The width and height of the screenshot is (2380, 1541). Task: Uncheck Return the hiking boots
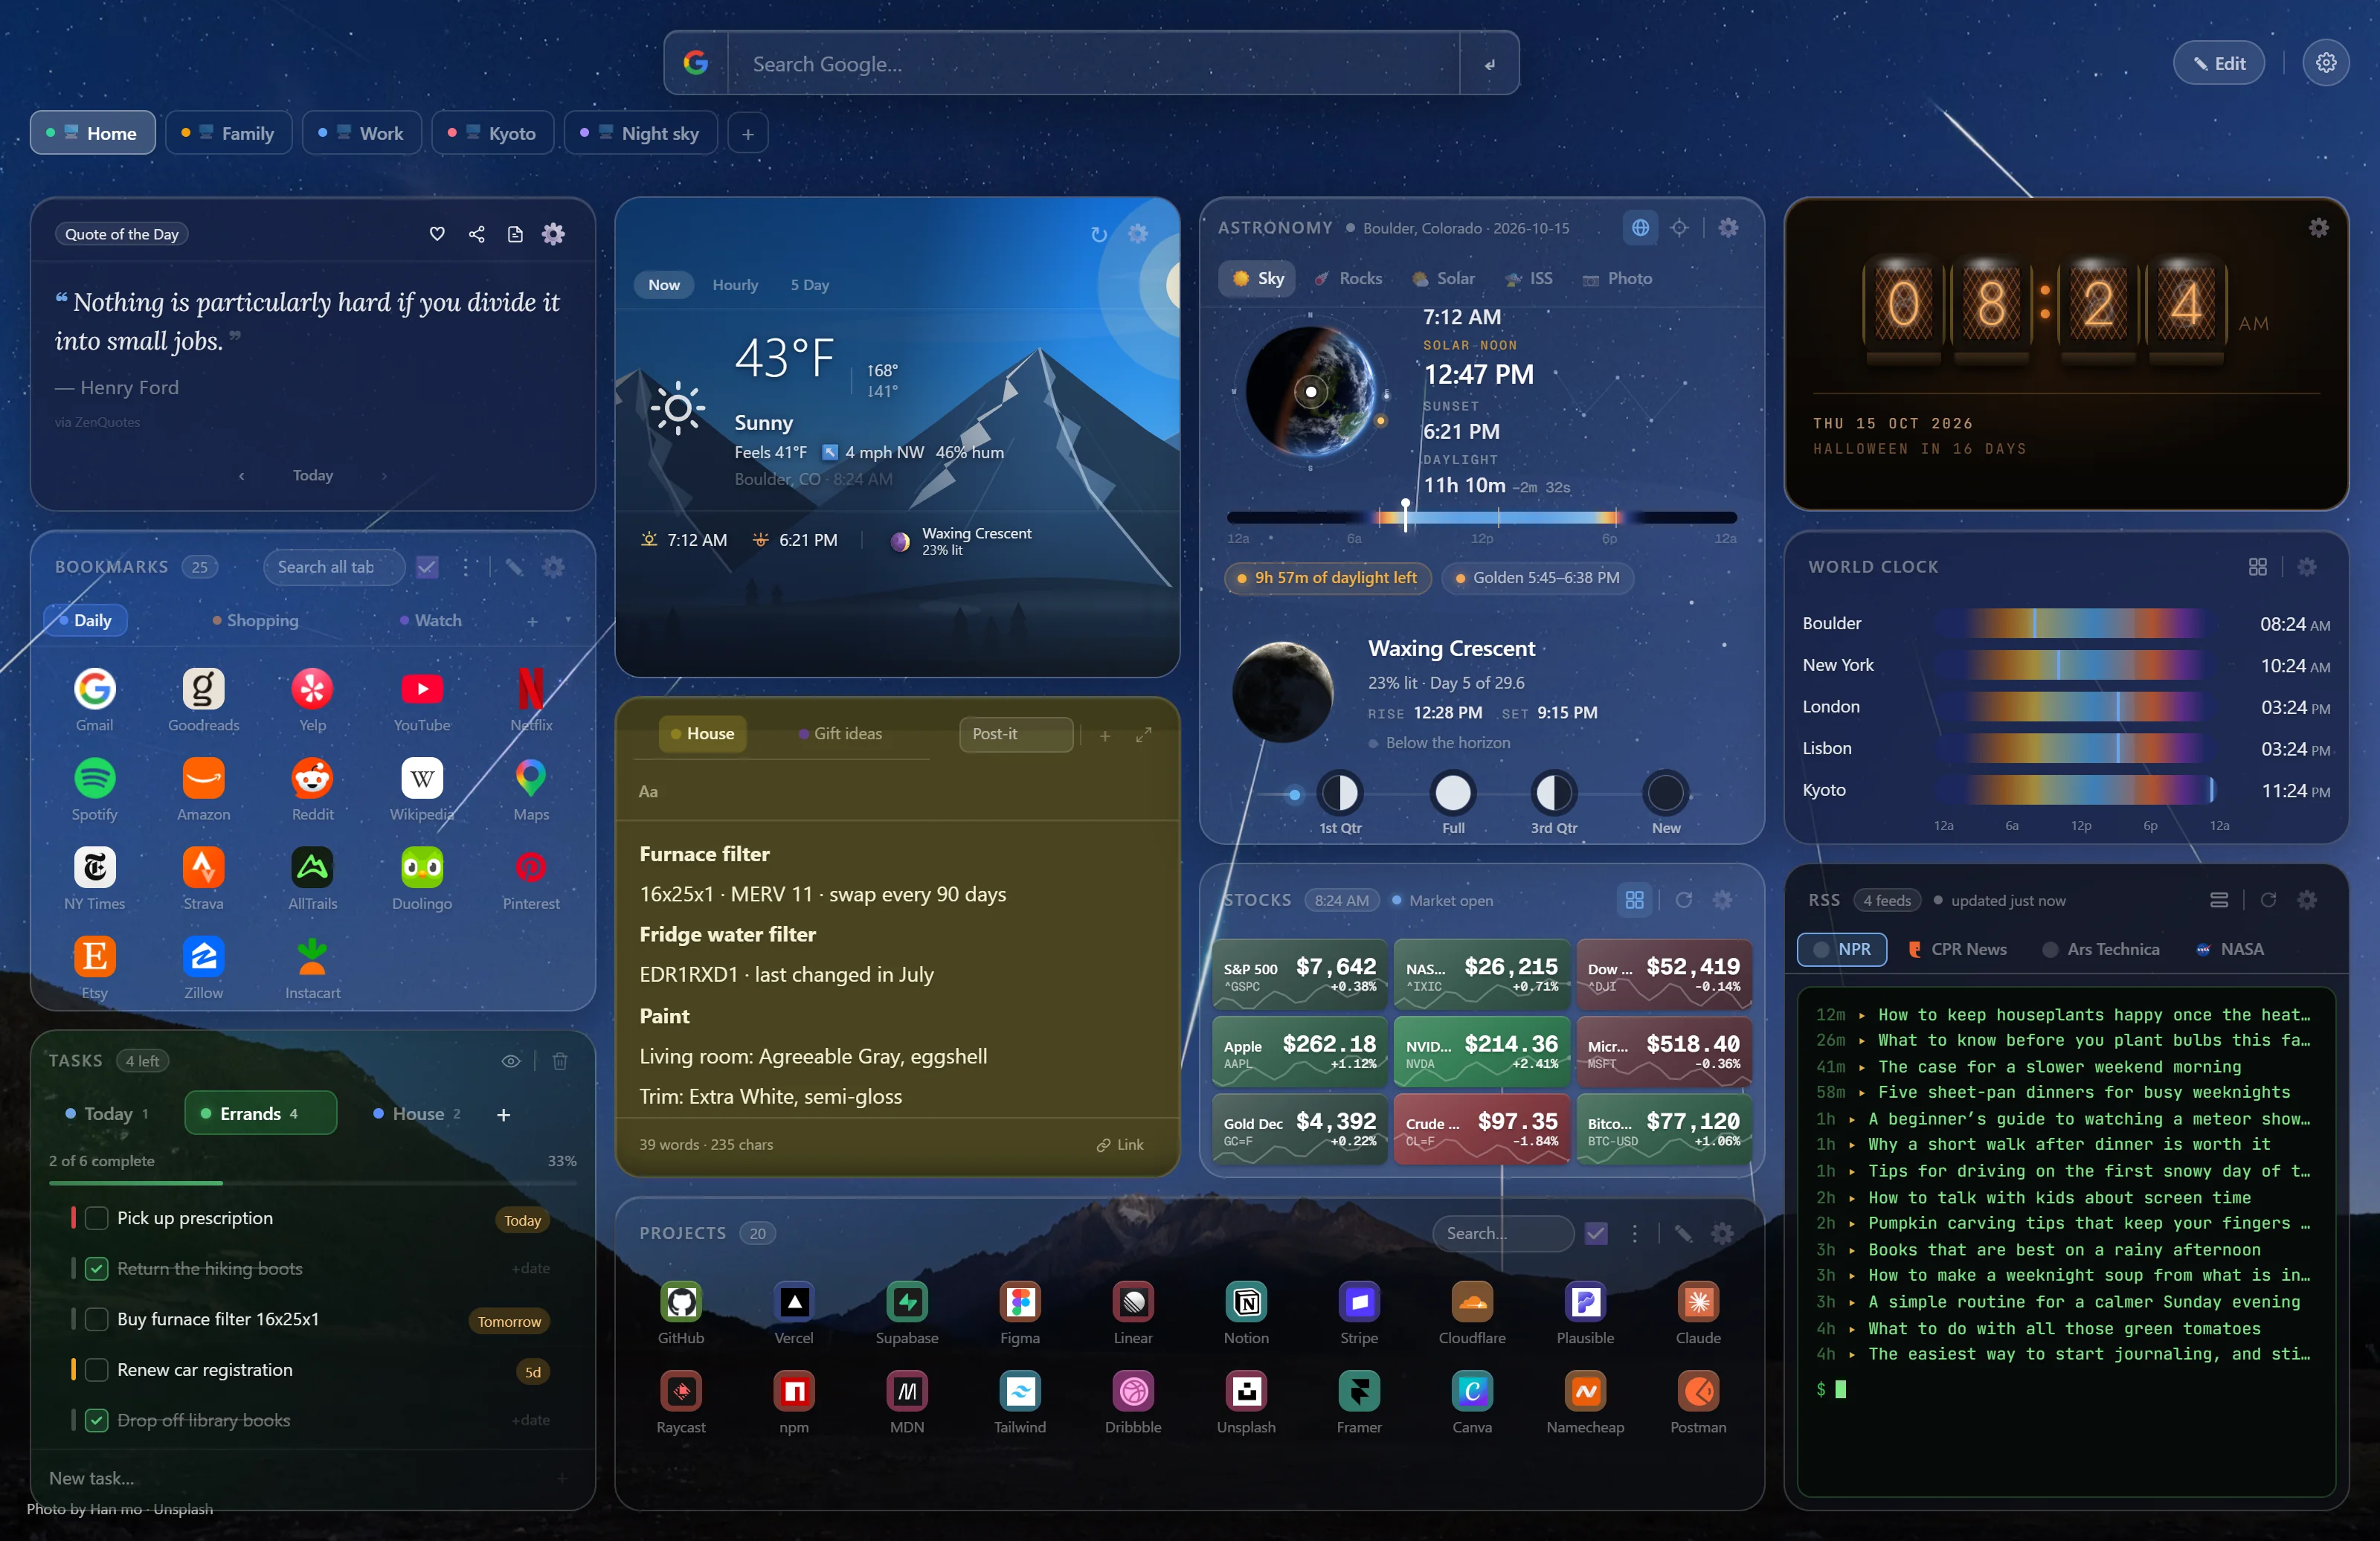point(97,1269)
